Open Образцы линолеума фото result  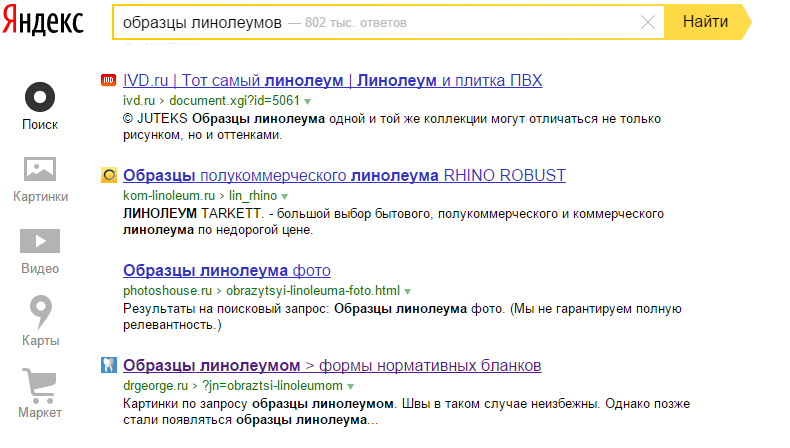coord(227,271)
